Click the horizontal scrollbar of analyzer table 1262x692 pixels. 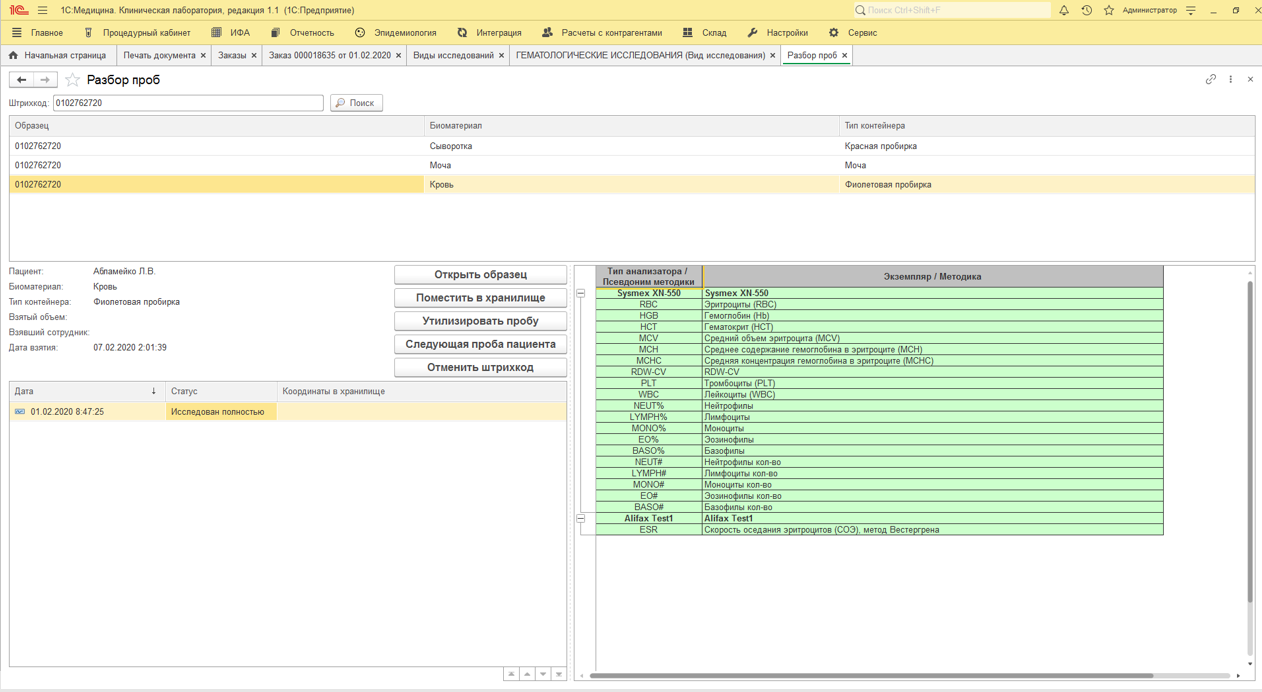pos(871,676)
